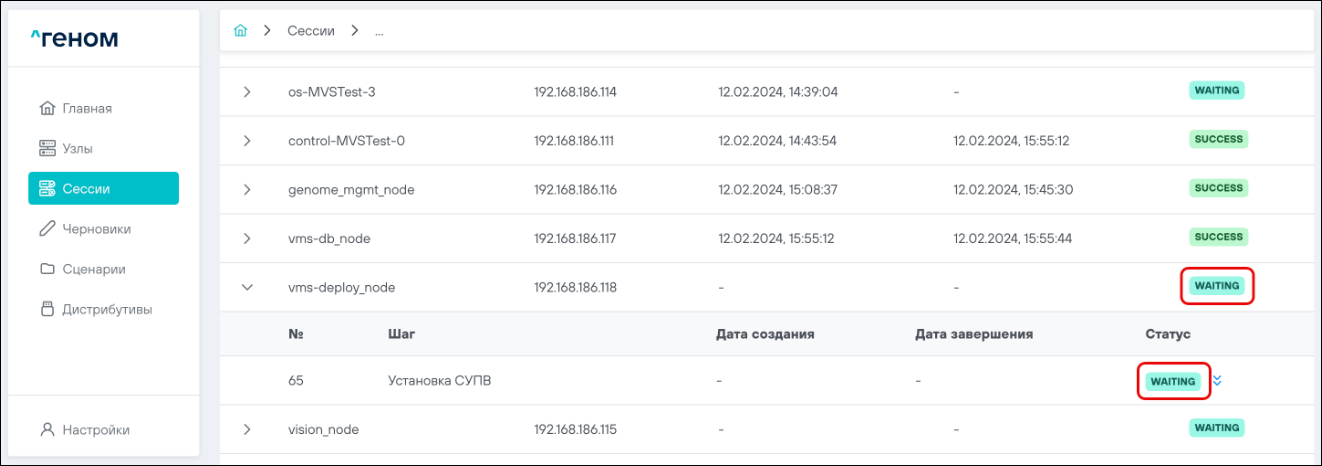The height and width of the screenshot is (466, 1322).
Task: Click the Сессии sidebar icon
Action: point(47,188)
